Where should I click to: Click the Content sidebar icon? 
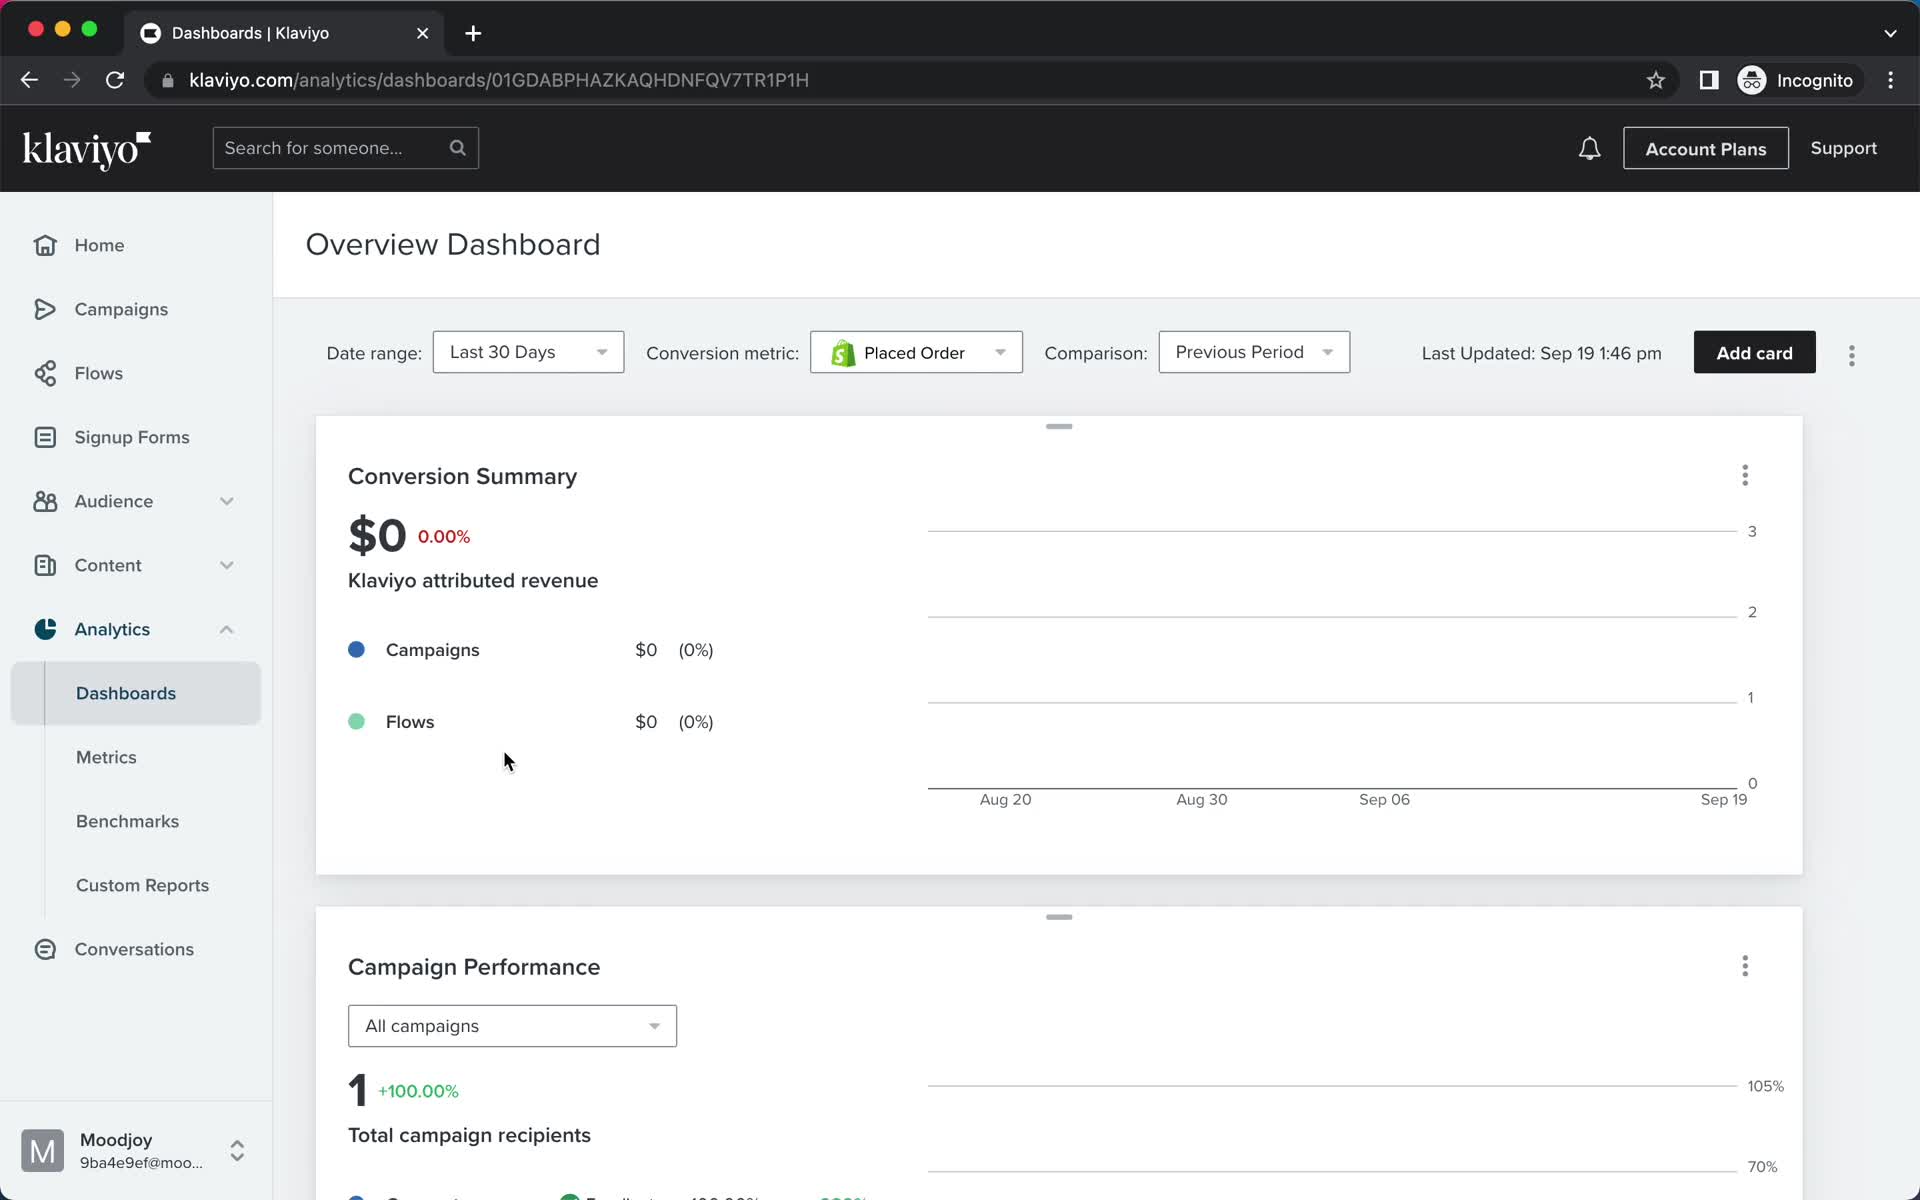point(45,565)
